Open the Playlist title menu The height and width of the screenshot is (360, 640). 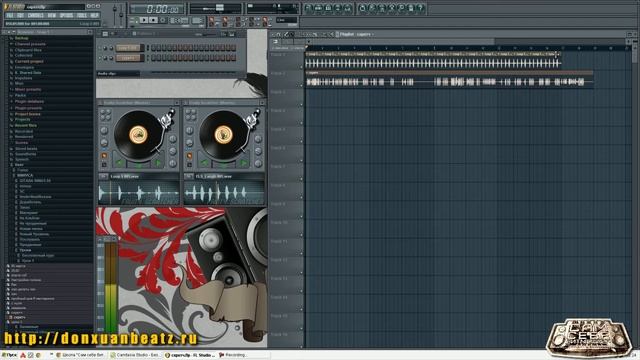coord(356,34)
